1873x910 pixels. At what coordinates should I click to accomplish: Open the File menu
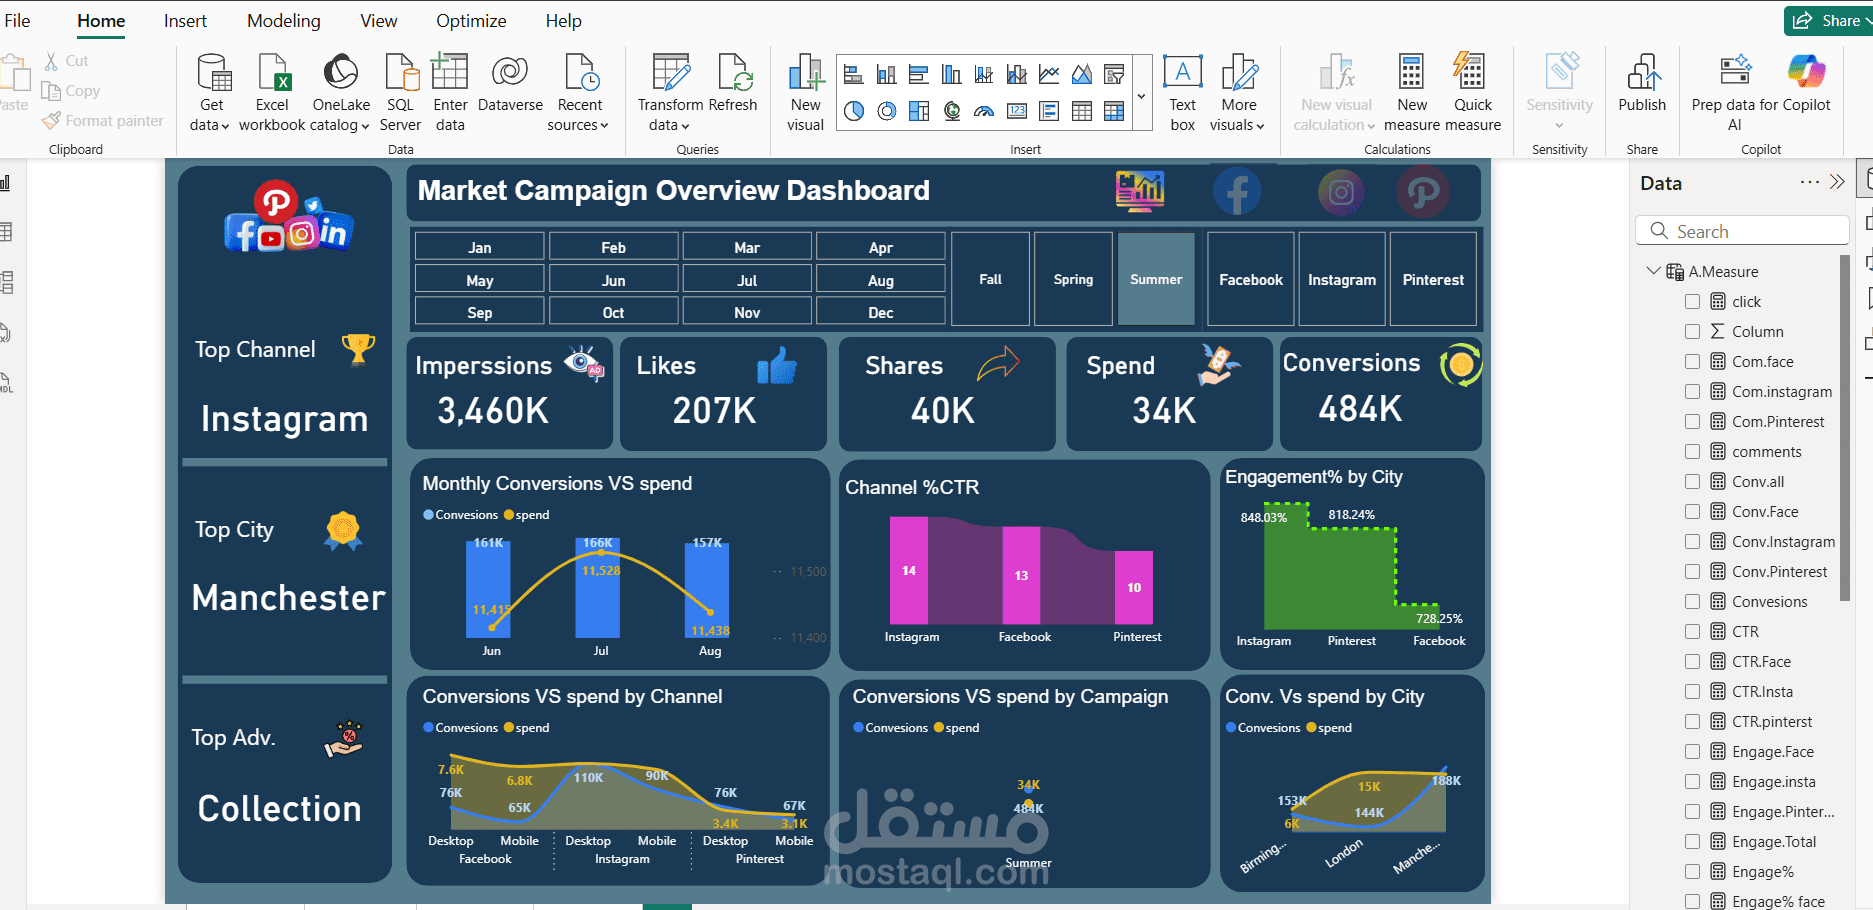pyautogui.click(x=17, y=21)
